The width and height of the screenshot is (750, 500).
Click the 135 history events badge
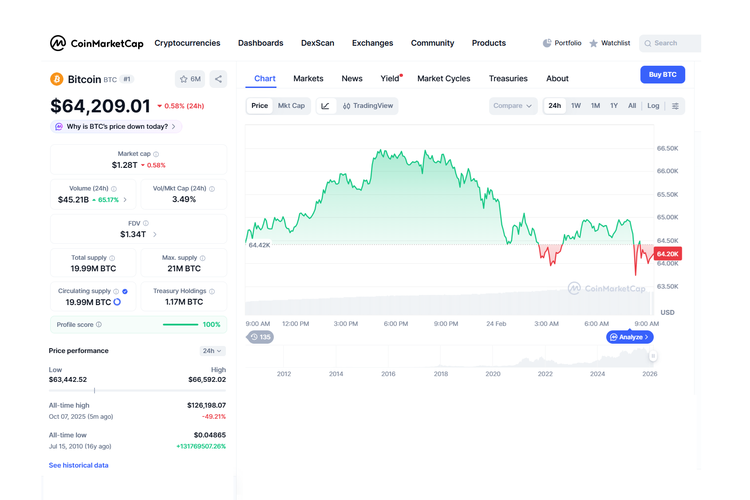point(260,337)
